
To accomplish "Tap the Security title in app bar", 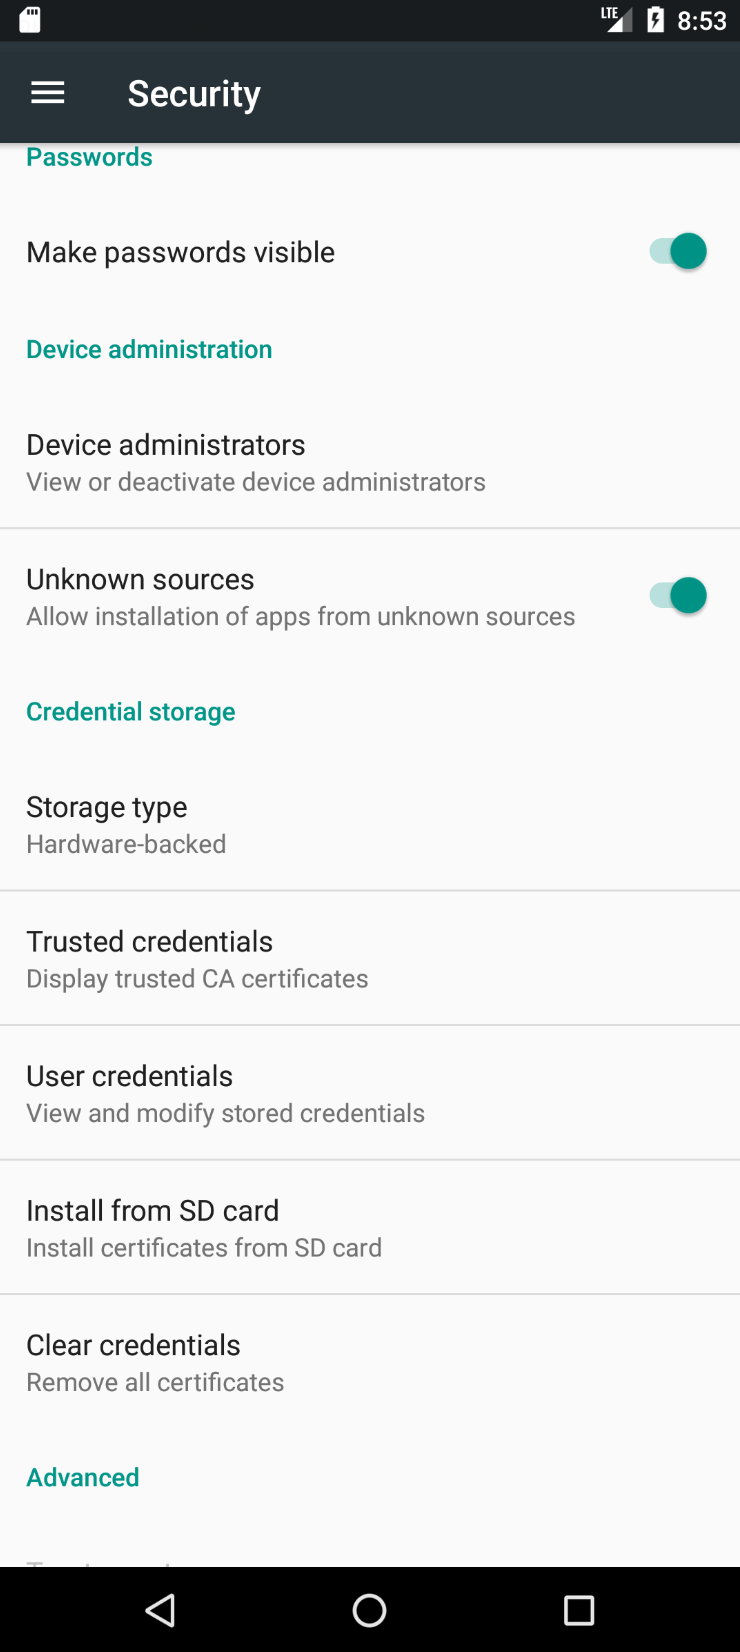I will tap(194, 94).
